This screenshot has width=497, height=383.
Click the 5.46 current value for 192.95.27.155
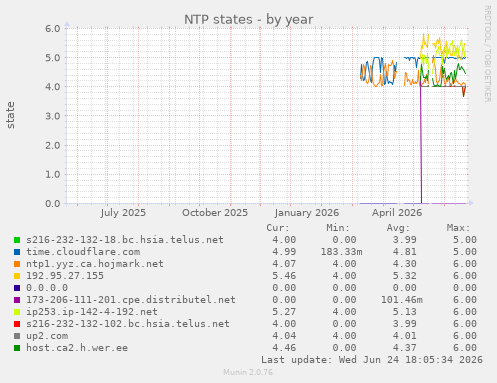coord(284,276)
